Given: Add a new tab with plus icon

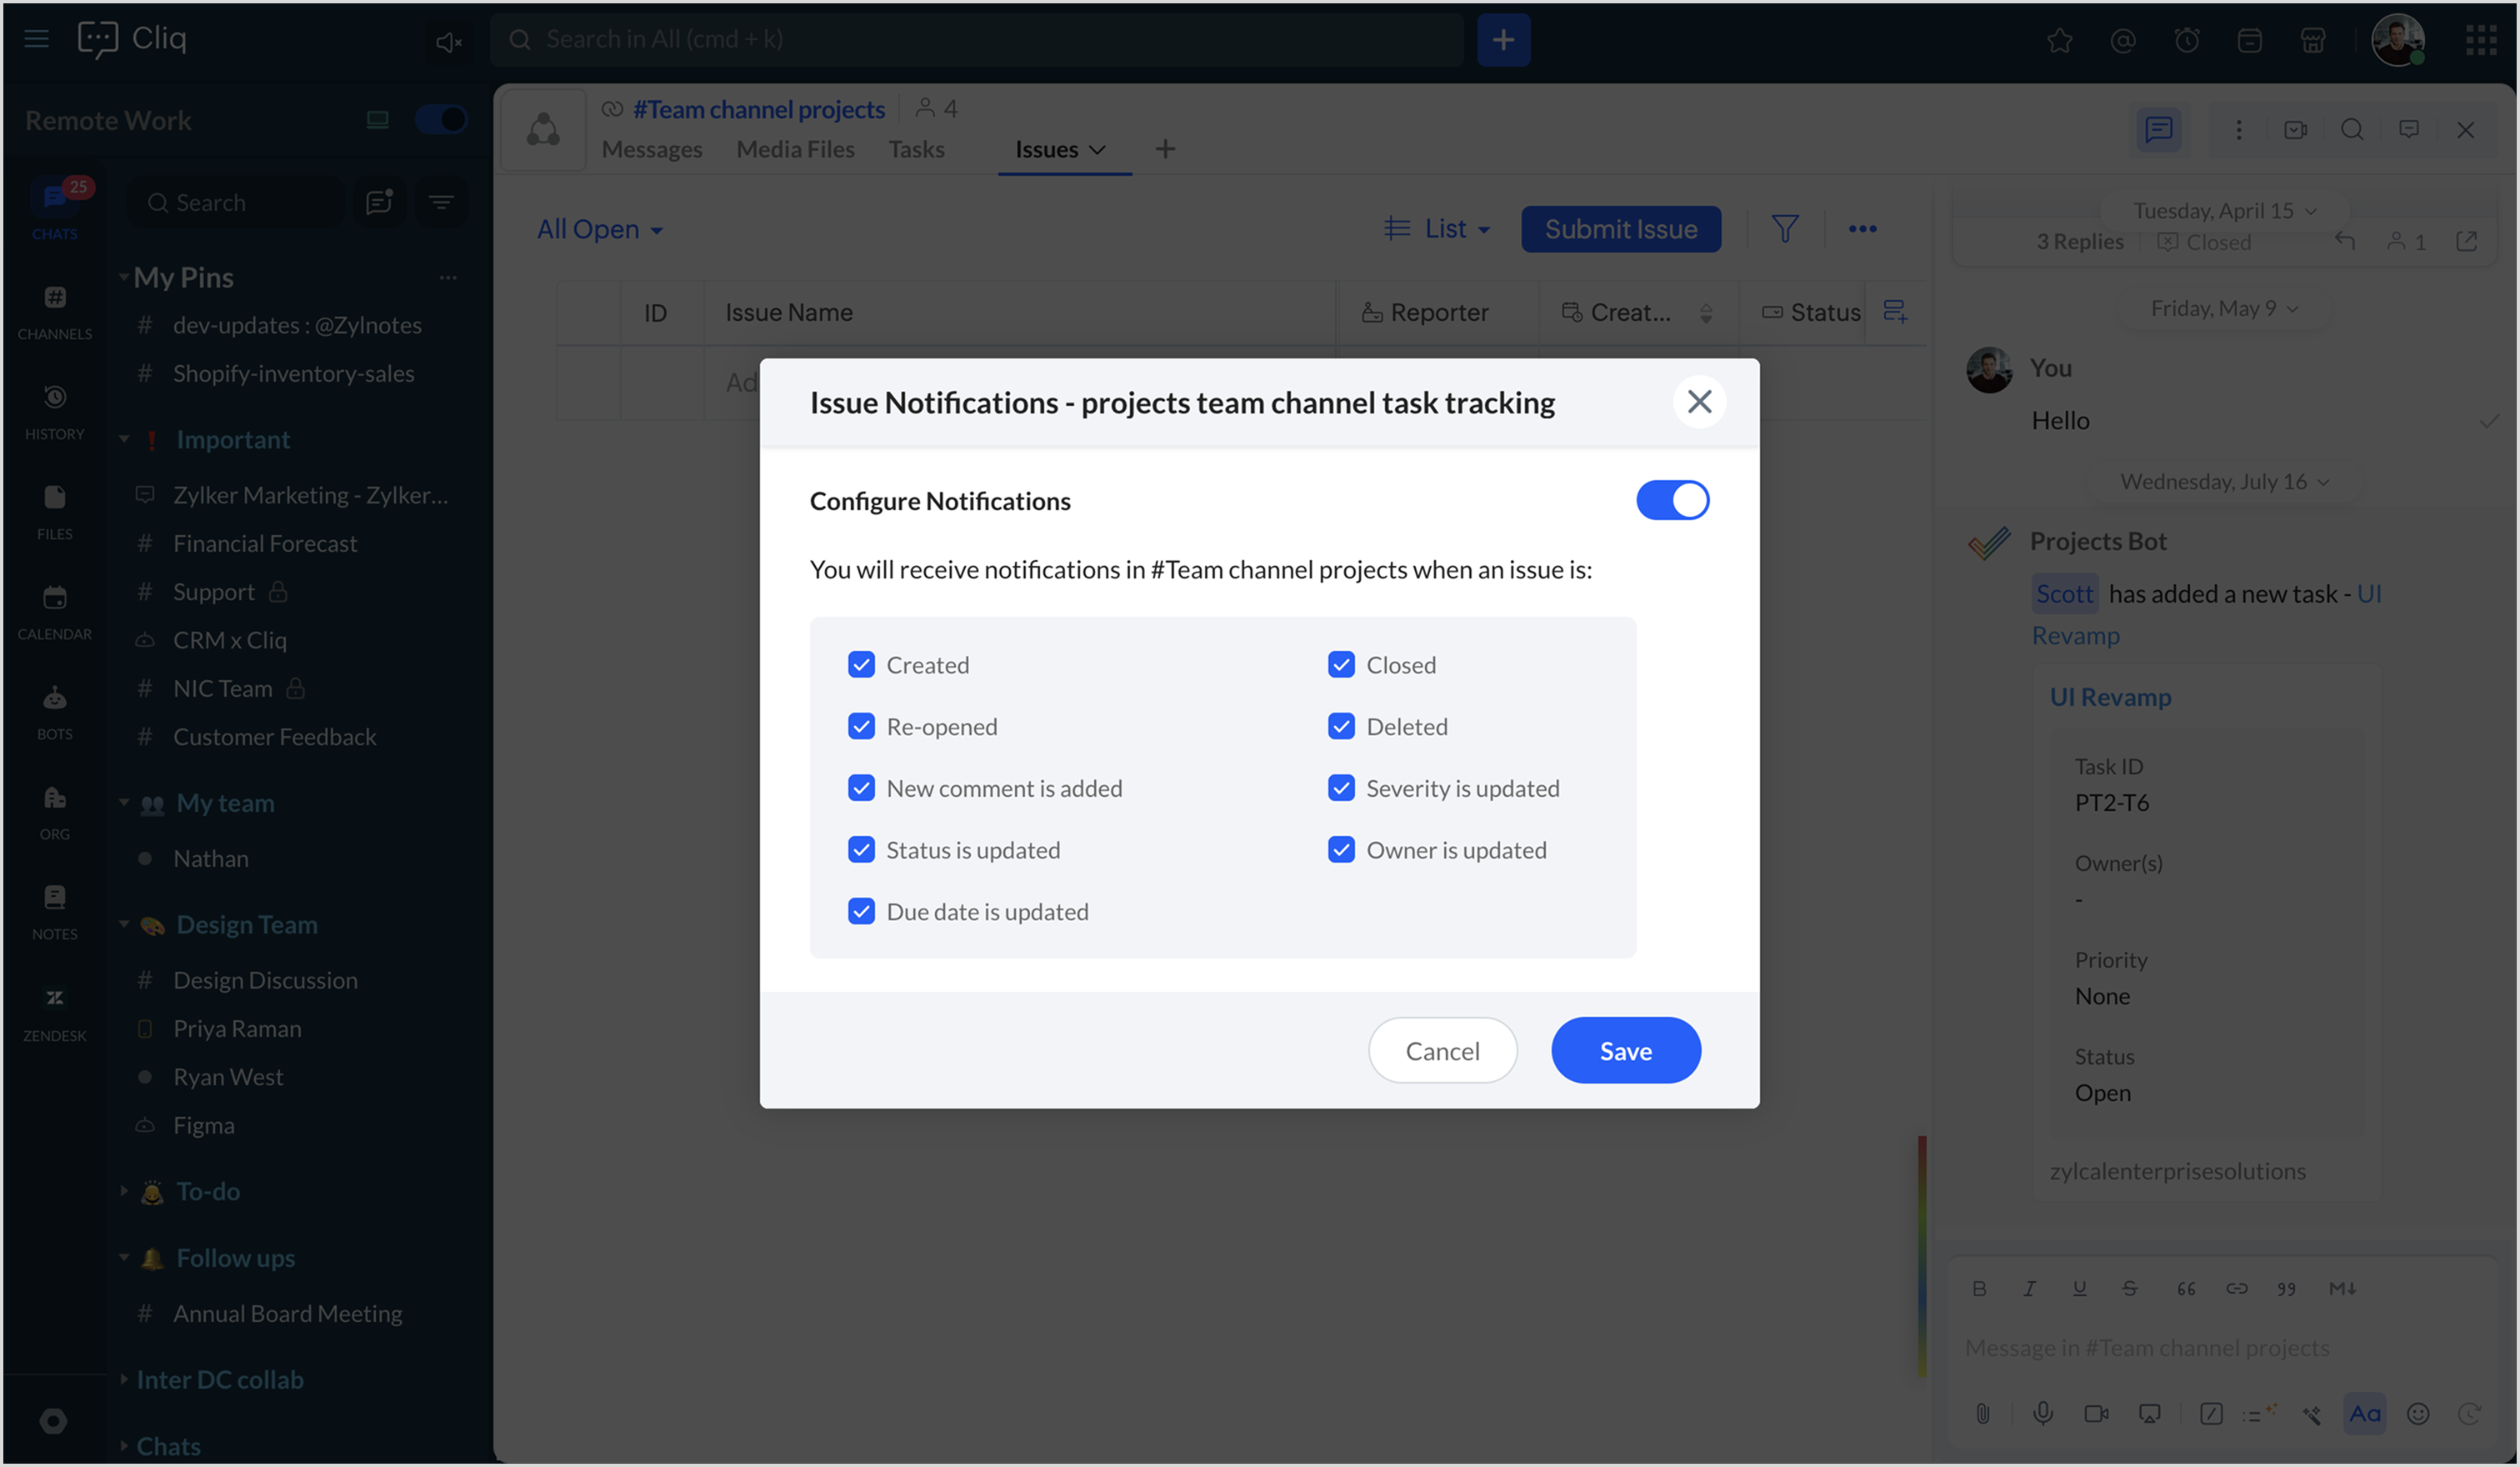Looking at the screenshot, I should click(x=1165, y=150).
